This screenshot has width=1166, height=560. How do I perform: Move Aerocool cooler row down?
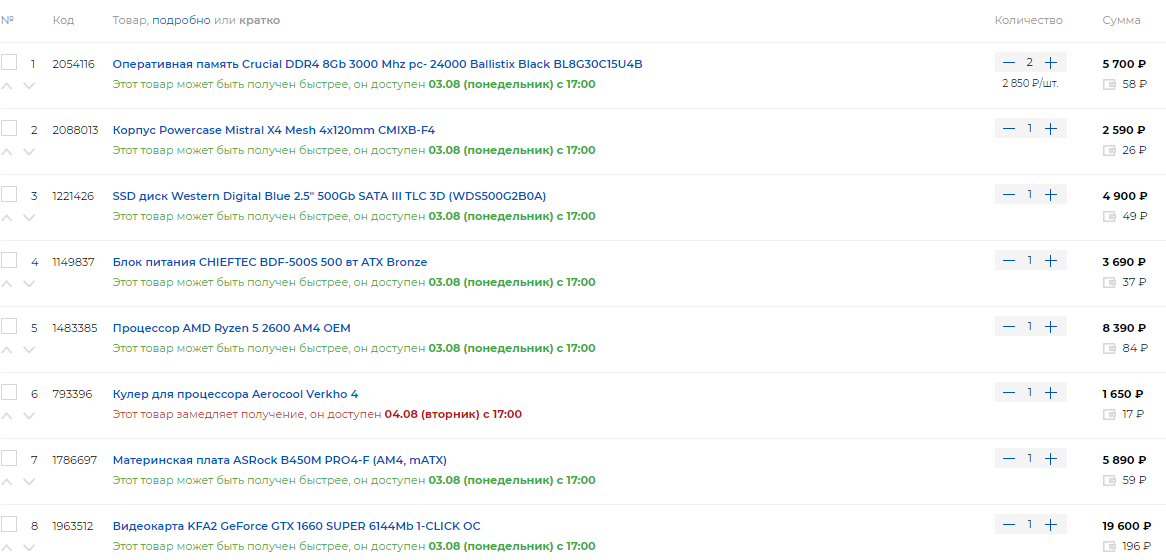tap(29, 416)
